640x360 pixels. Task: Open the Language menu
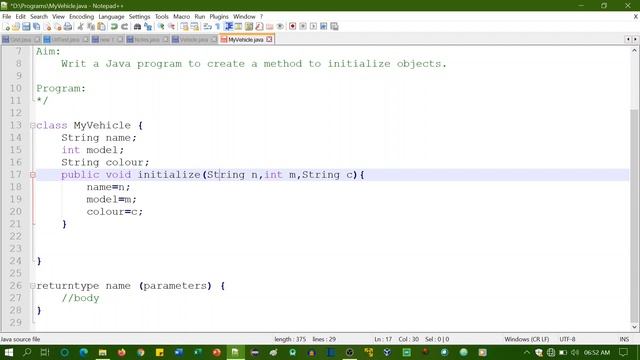111,17
